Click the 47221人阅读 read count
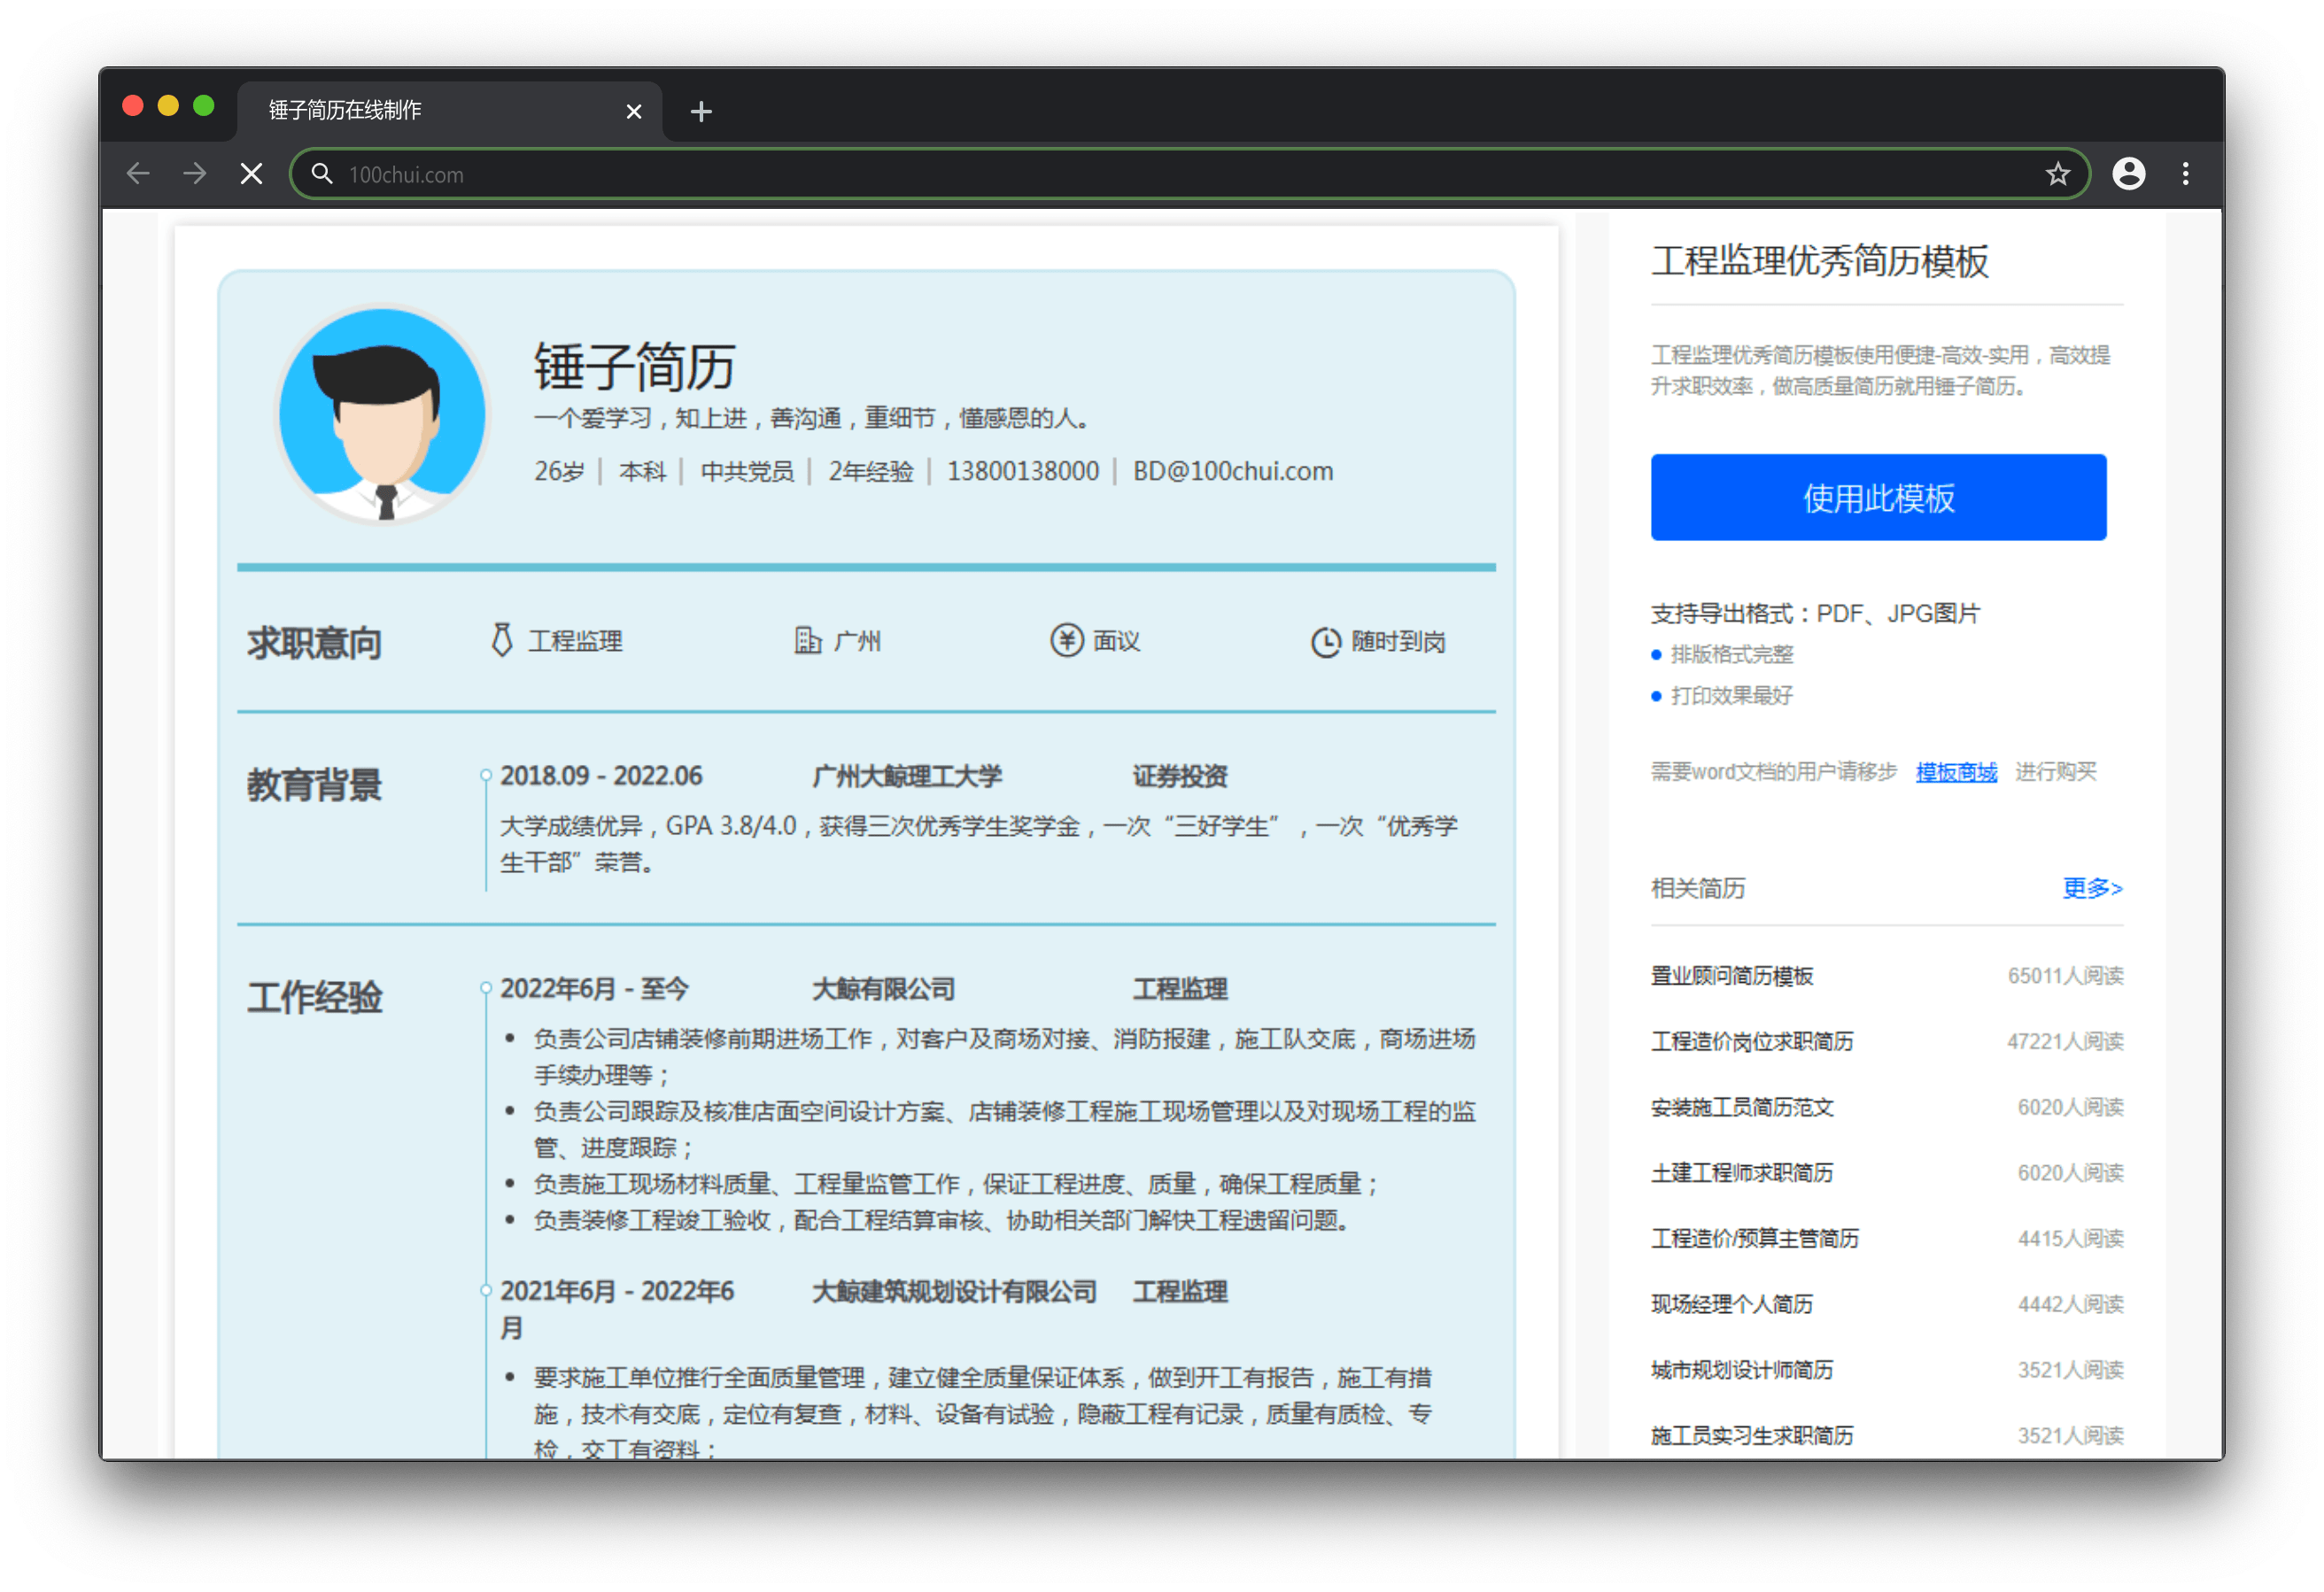 click(x=2065, y=1041)
